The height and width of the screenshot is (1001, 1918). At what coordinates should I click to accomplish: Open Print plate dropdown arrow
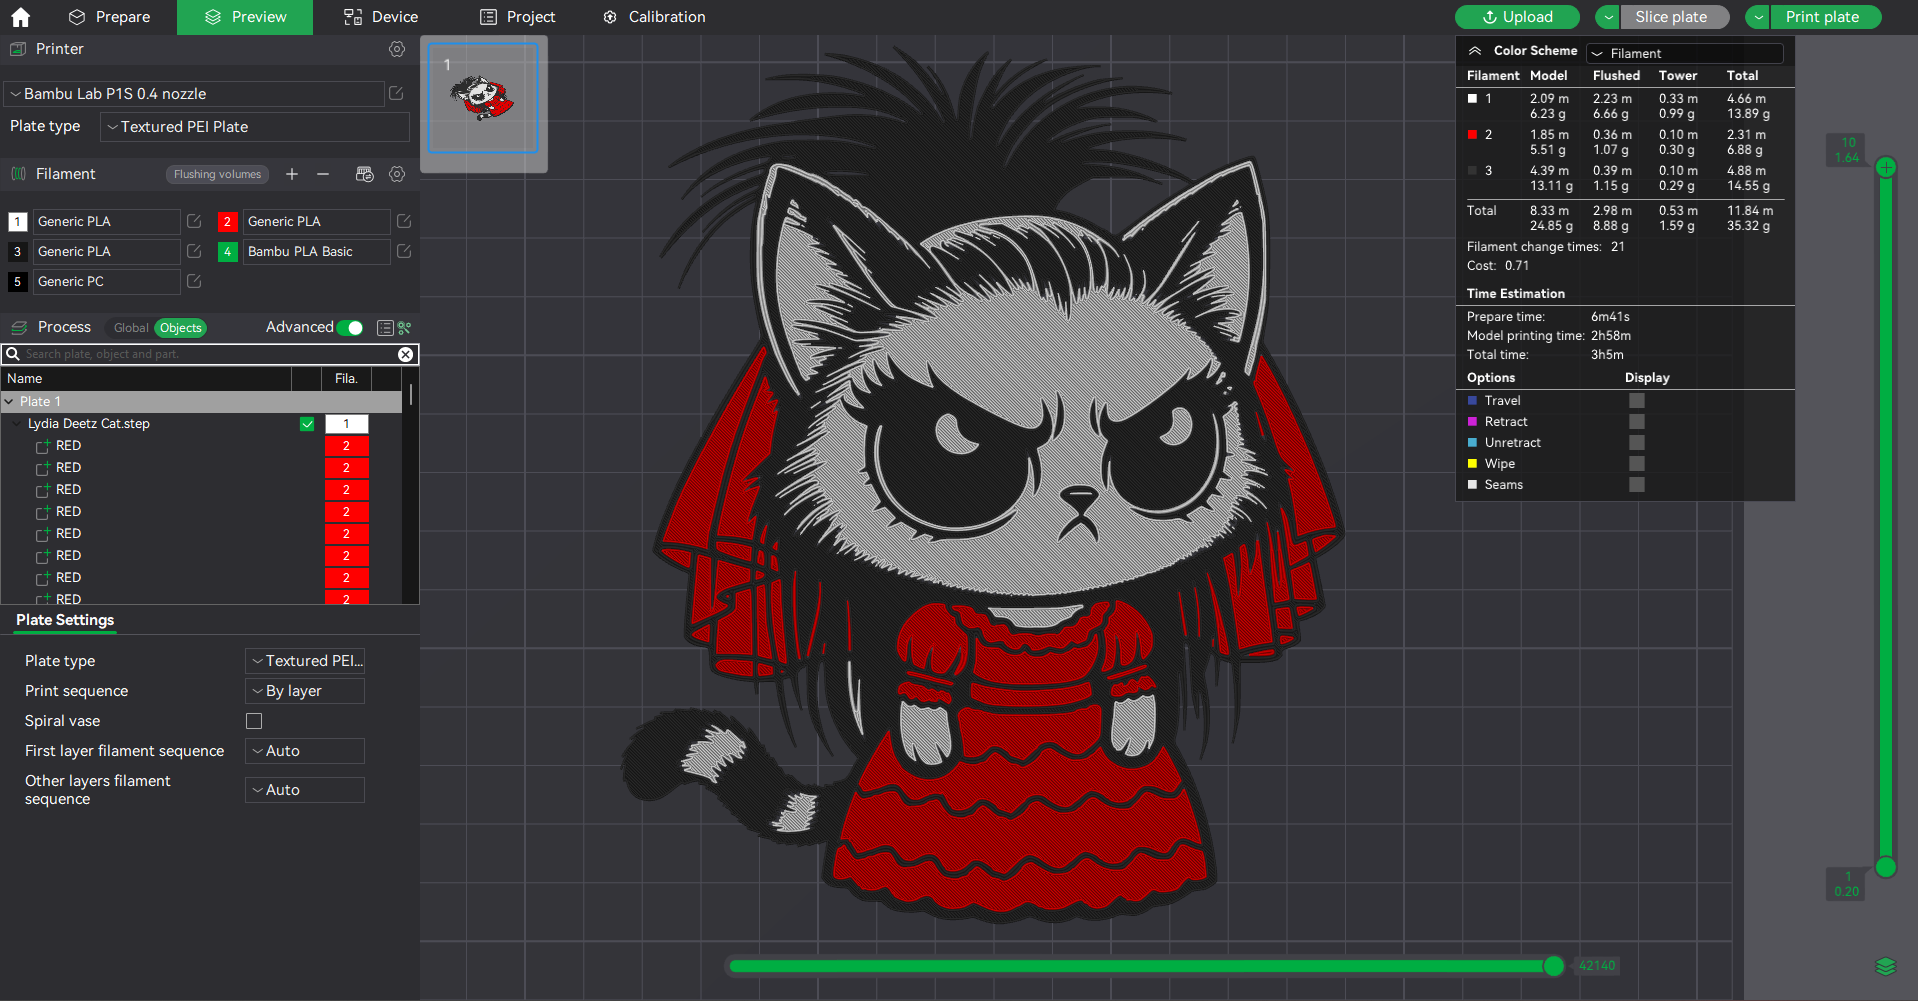pos(1758,17)
